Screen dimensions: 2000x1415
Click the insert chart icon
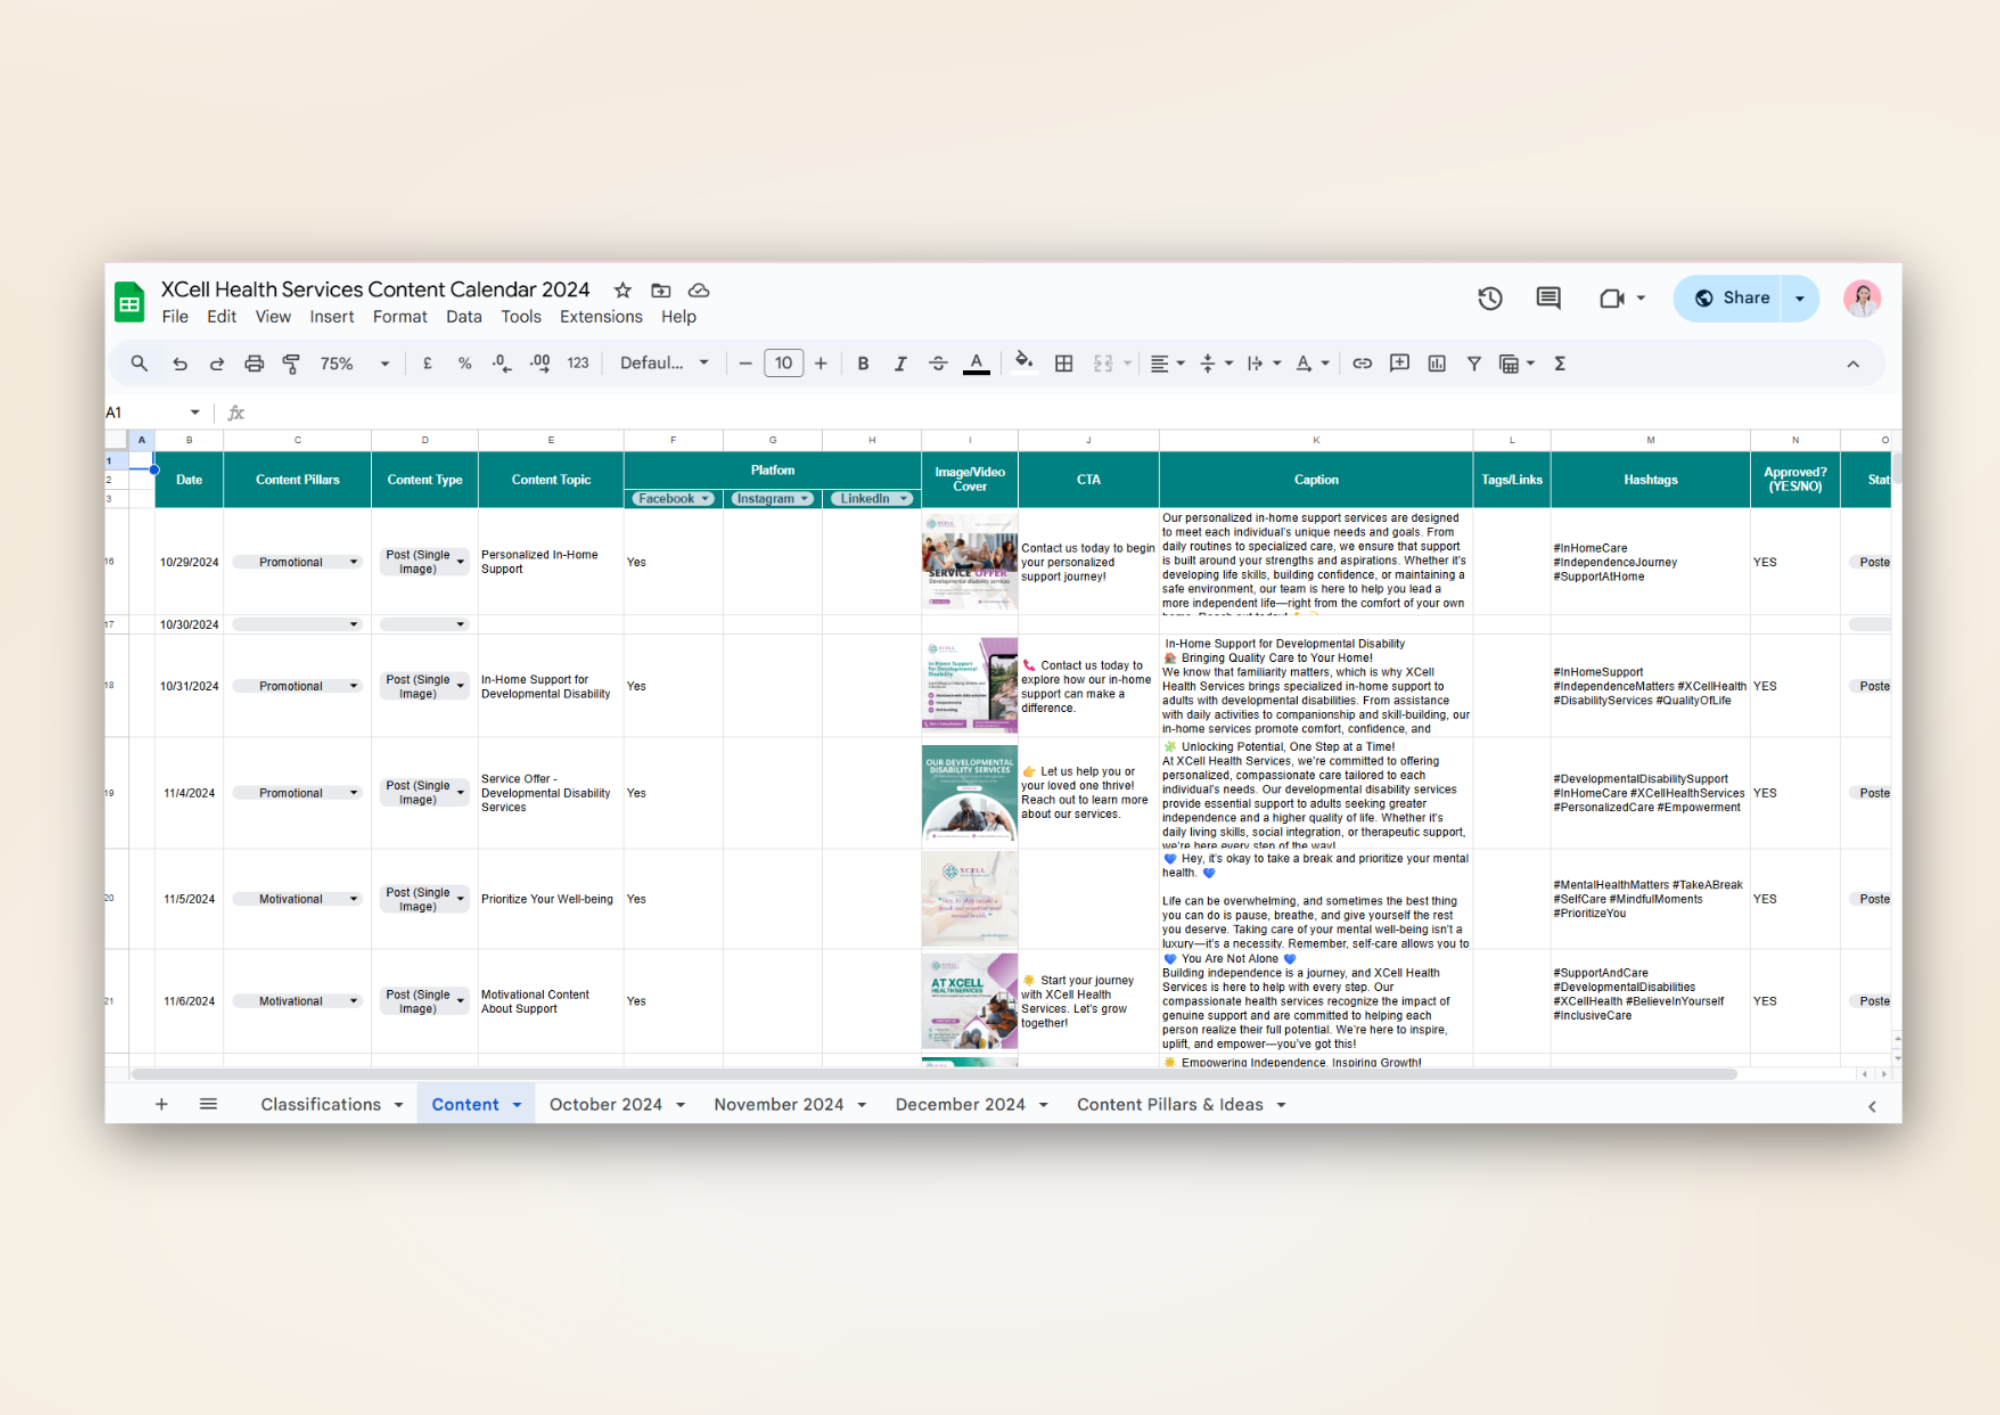(1437, 364)
